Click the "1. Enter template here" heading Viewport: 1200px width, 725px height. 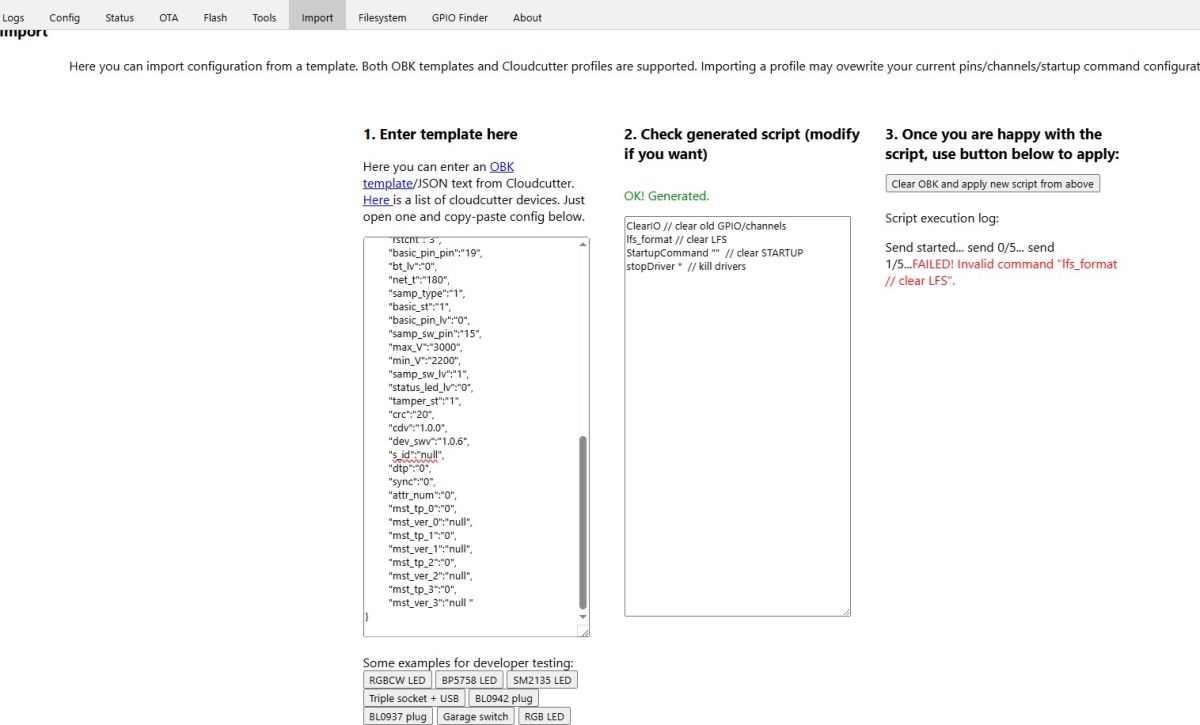(440, 134)
